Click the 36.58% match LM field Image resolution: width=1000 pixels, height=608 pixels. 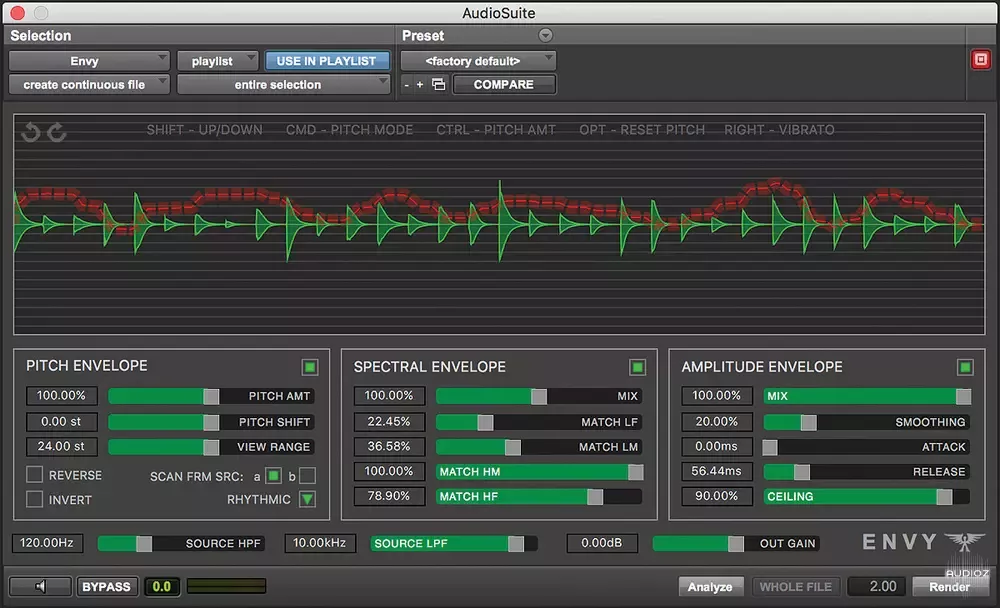click(x=389, y=447)
